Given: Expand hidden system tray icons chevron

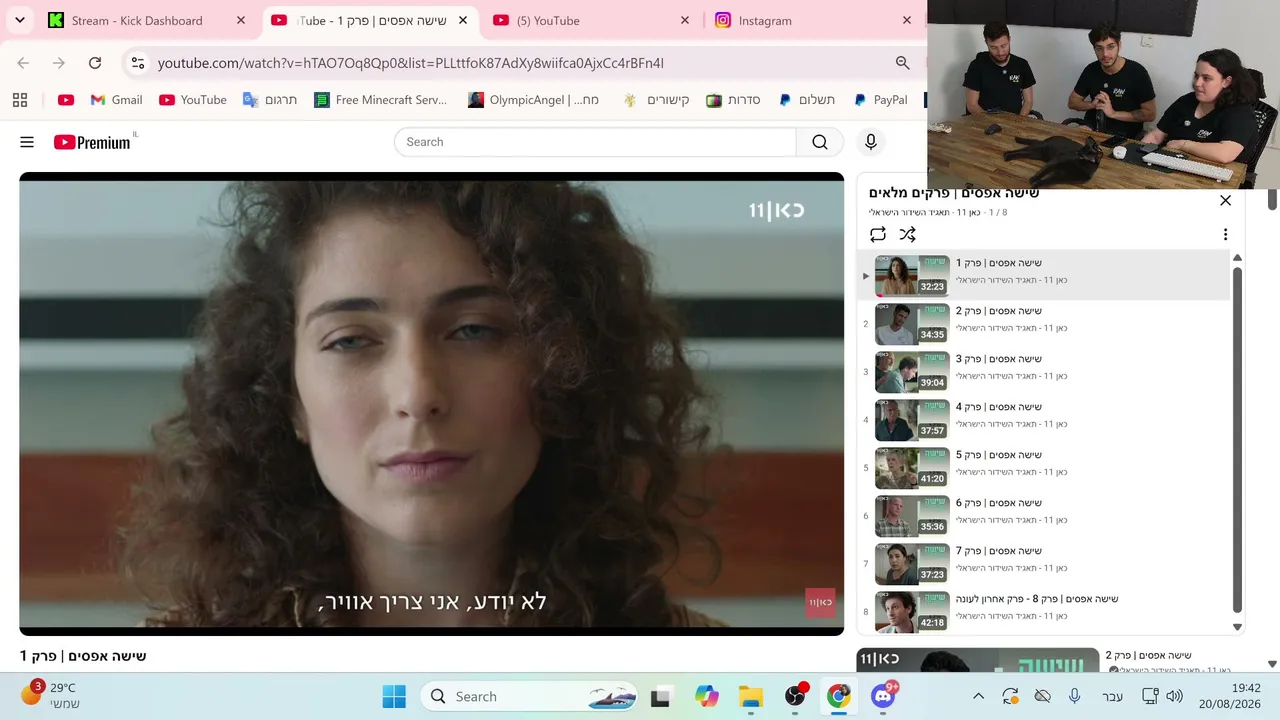Looking at the screenshot, I should (x=979, y=697).
